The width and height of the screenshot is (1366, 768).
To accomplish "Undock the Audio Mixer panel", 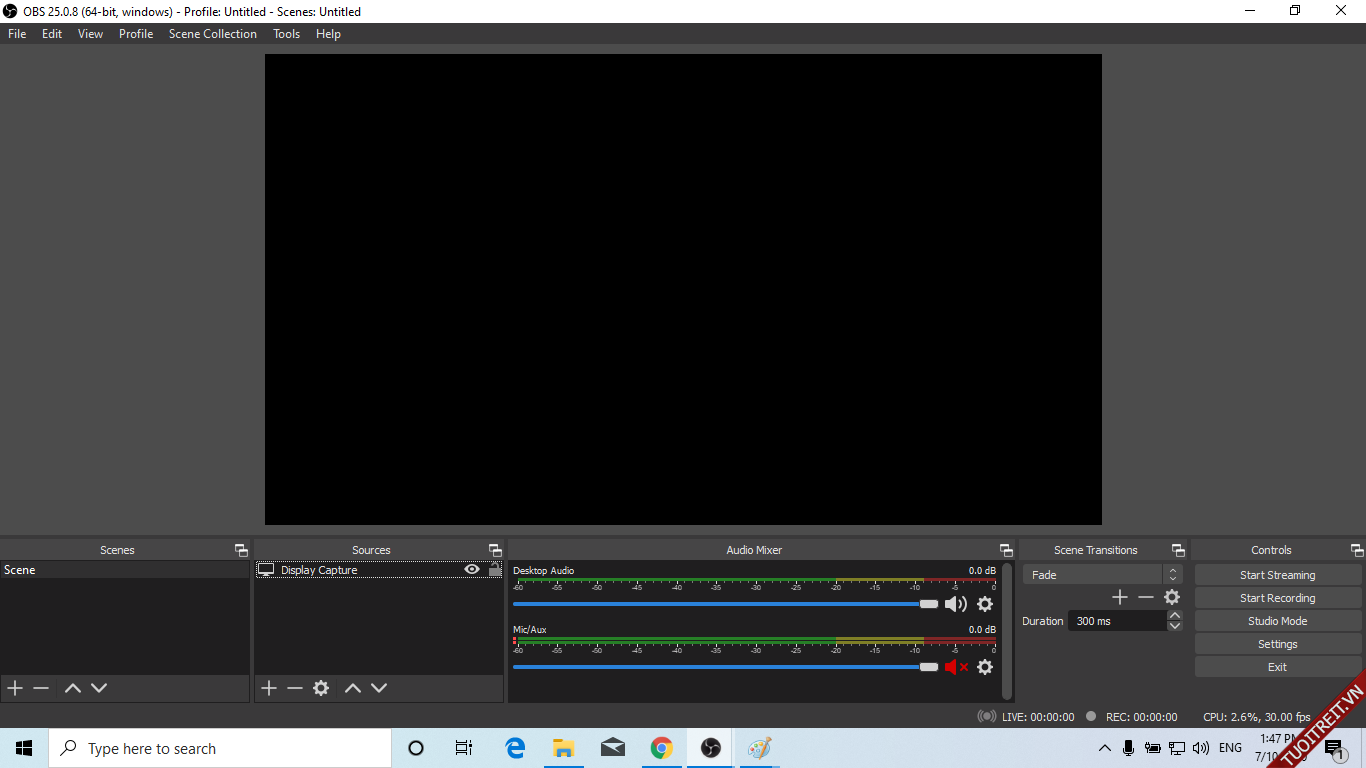I will coord(1006,550).
